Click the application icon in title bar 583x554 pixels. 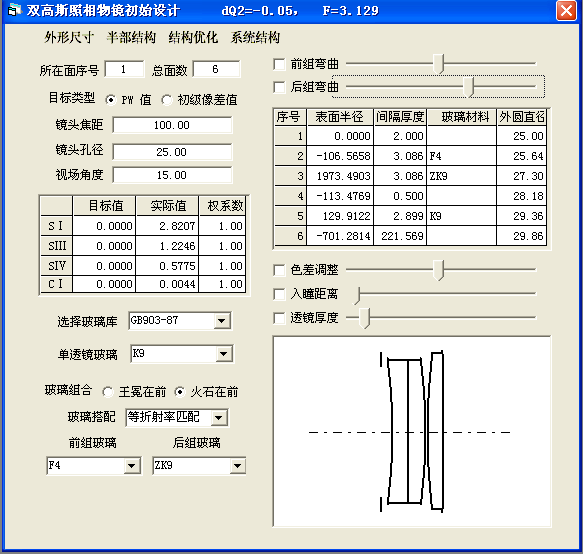[x=14, y=10]
